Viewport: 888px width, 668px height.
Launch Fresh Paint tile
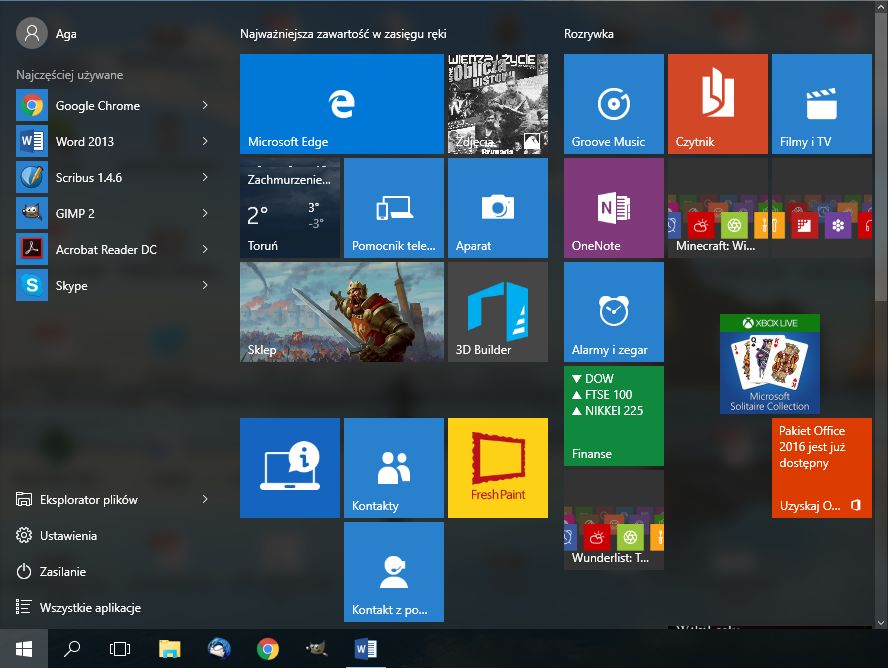click(497, 467)
